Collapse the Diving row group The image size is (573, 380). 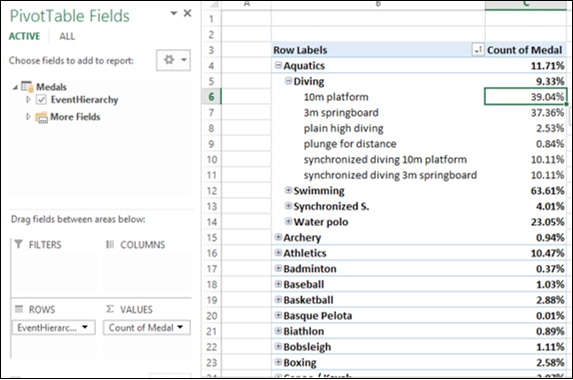click(x=288, y=81)
